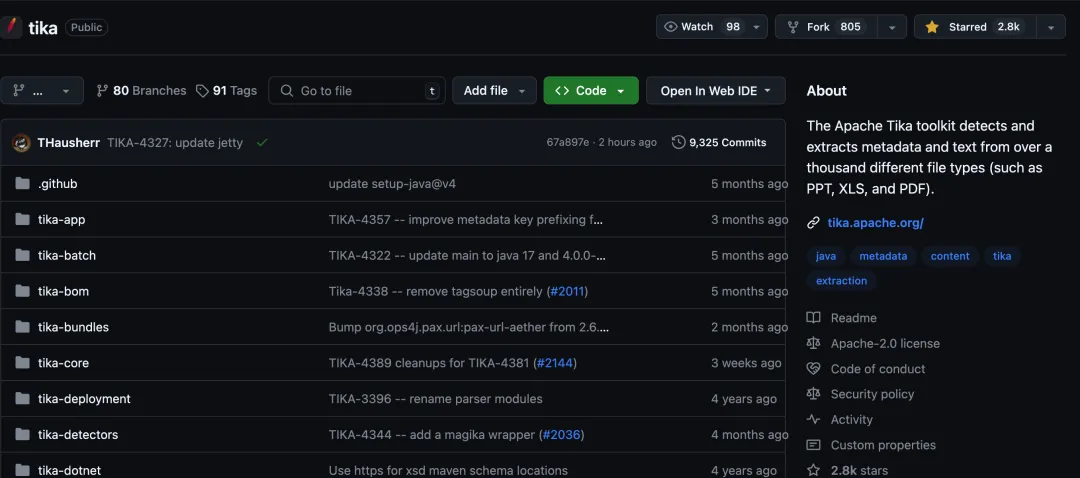
Task: Open pull request #2011 link
Action: (x=568, y=291)
